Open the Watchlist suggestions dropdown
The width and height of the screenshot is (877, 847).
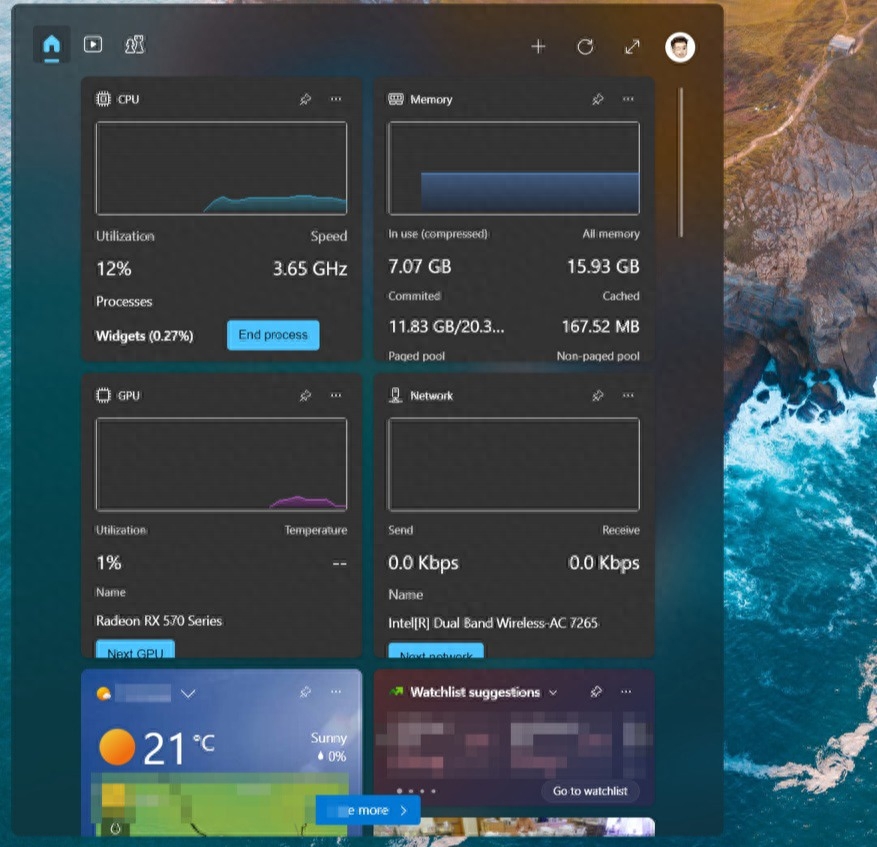tap(554, 691)
